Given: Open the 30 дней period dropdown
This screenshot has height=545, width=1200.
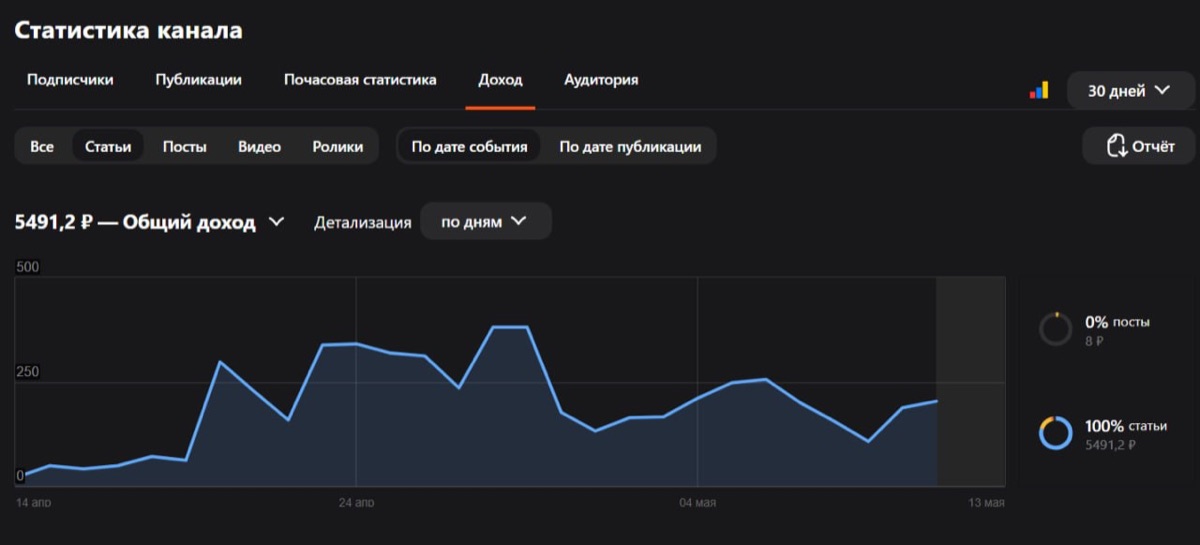Looking at the screenshot, I should pyautogui.click(x=1128, y=90).
